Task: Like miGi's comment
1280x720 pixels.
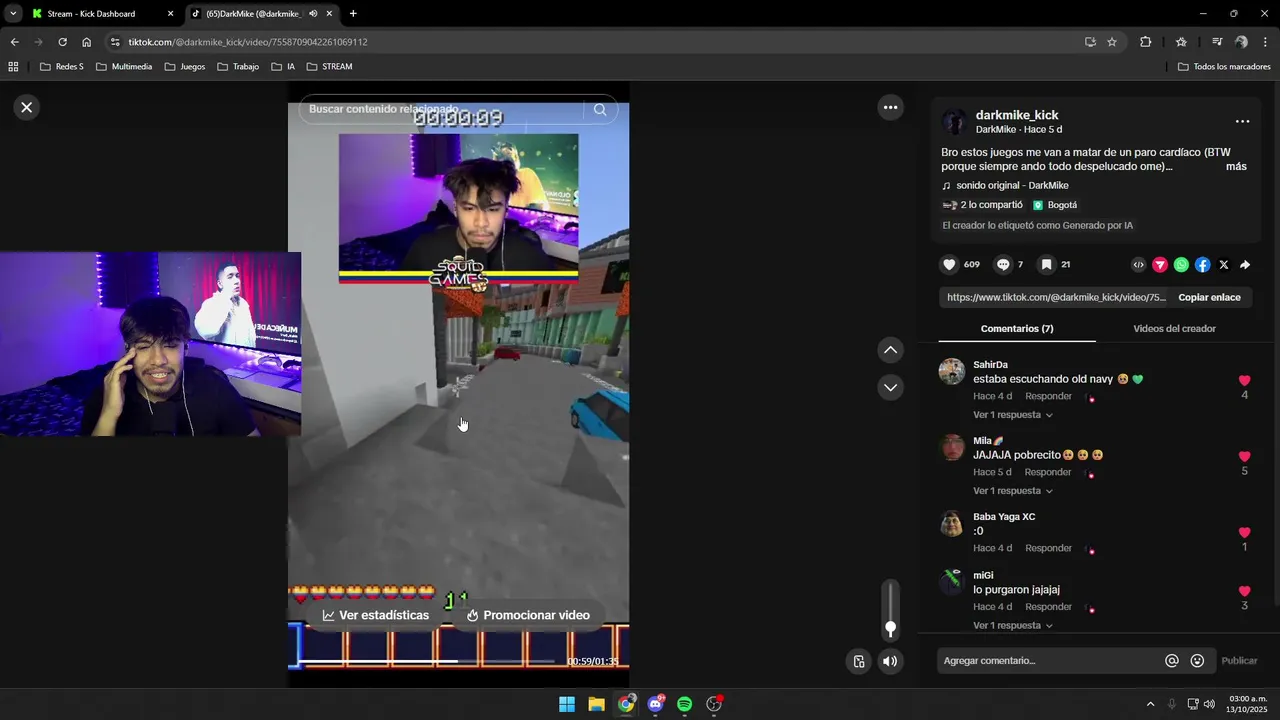Action: click(x=1244, y=591)
